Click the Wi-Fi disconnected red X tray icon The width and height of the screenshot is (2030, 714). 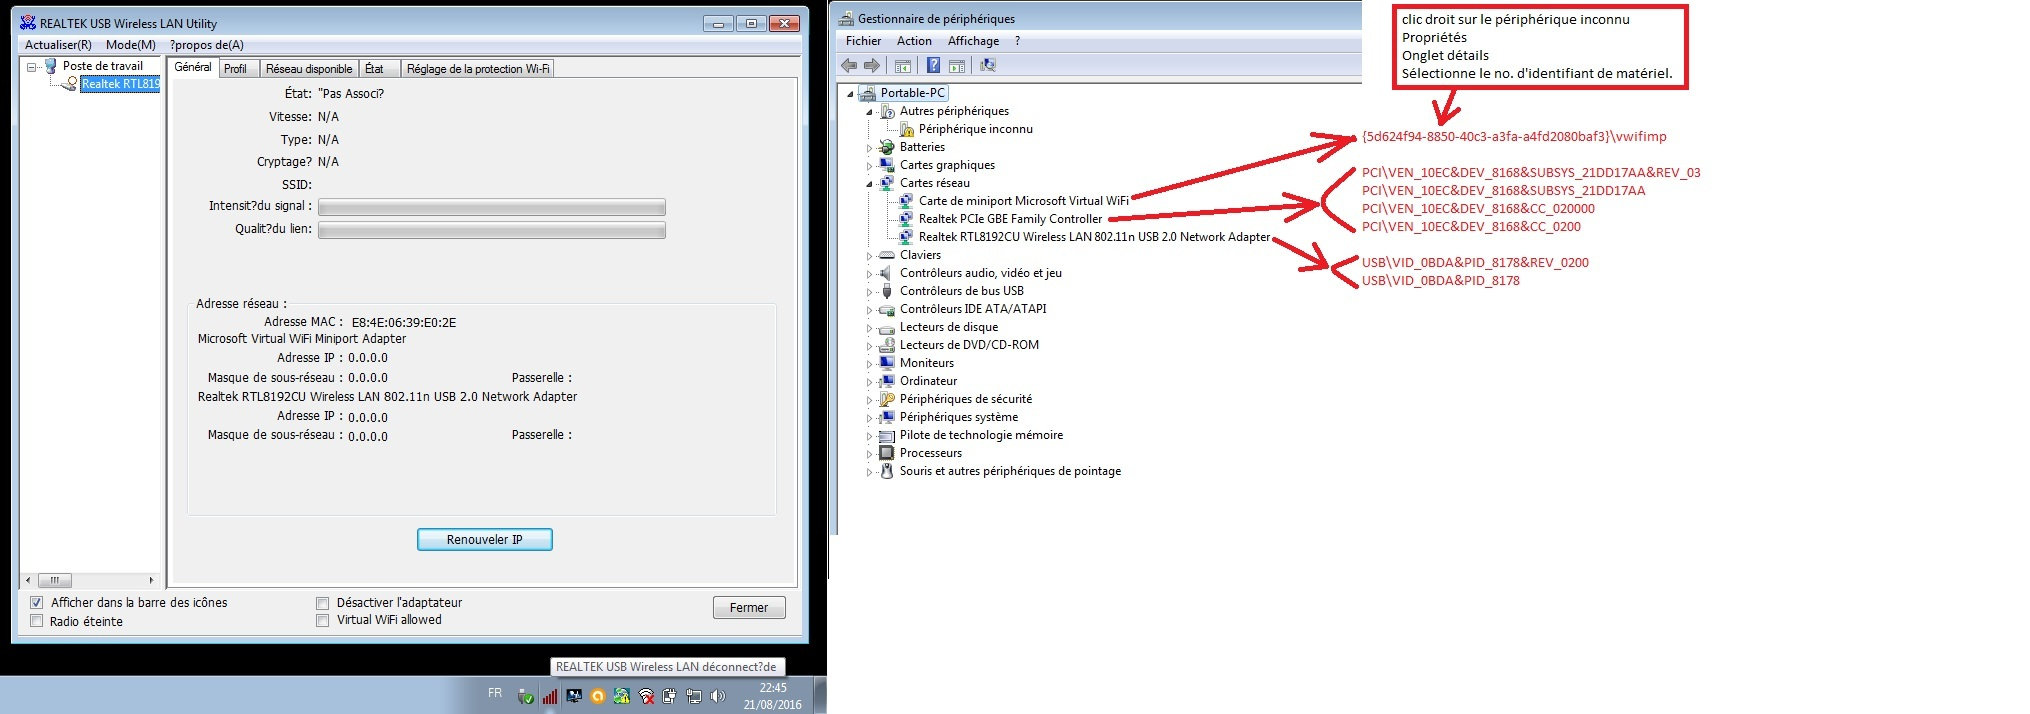(646, 696)
